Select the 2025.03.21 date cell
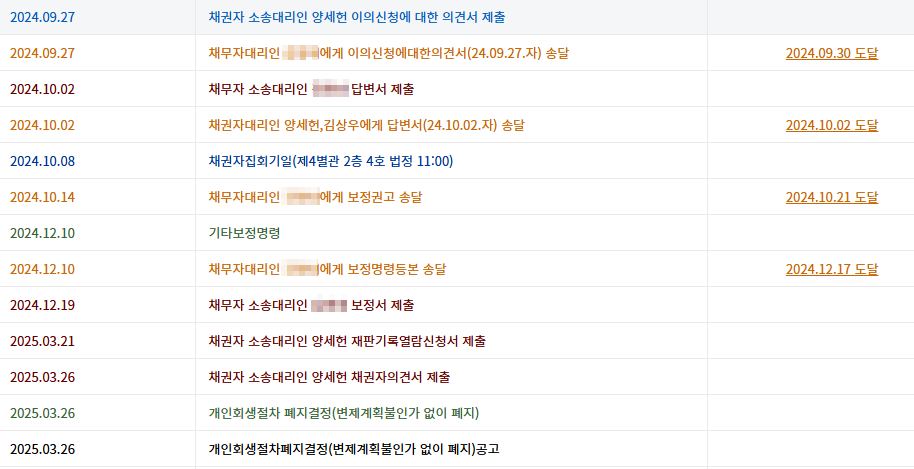This screenshot has width=914, height=469. coord(42,341)
